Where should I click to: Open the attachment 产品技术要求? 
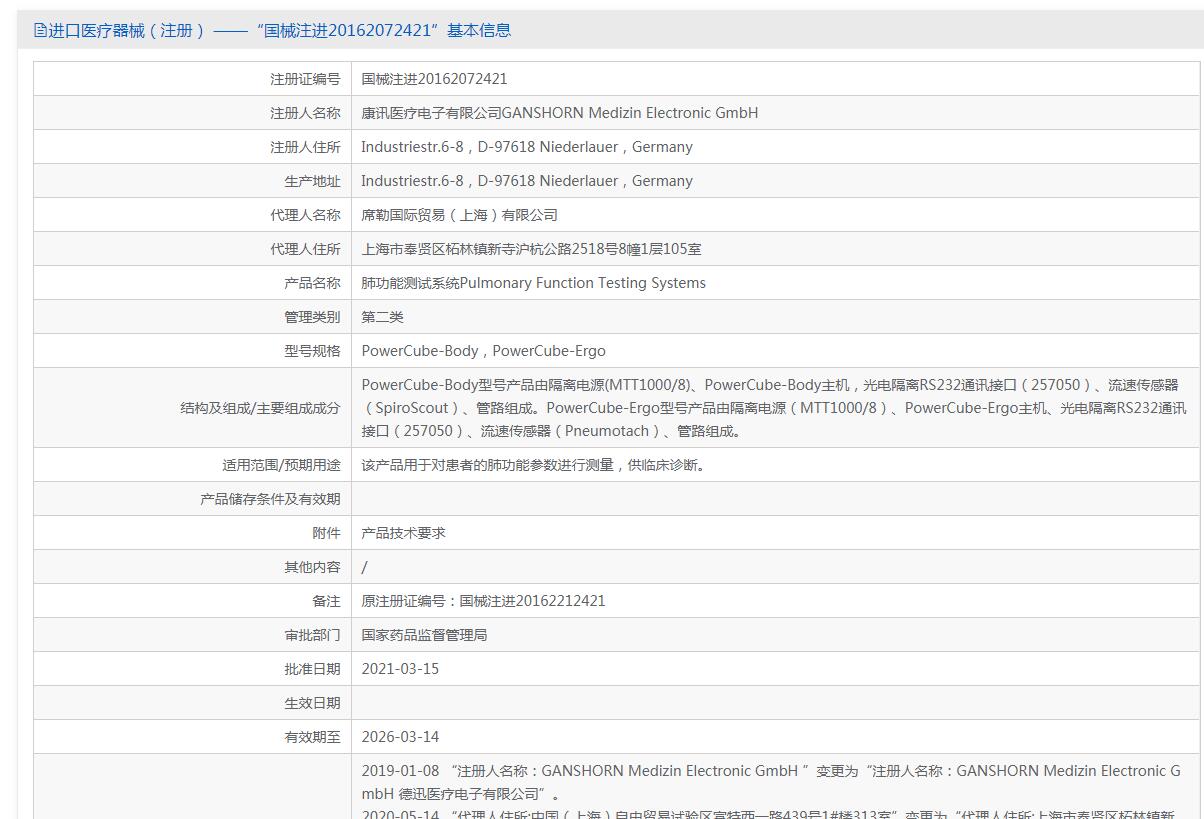403,533
